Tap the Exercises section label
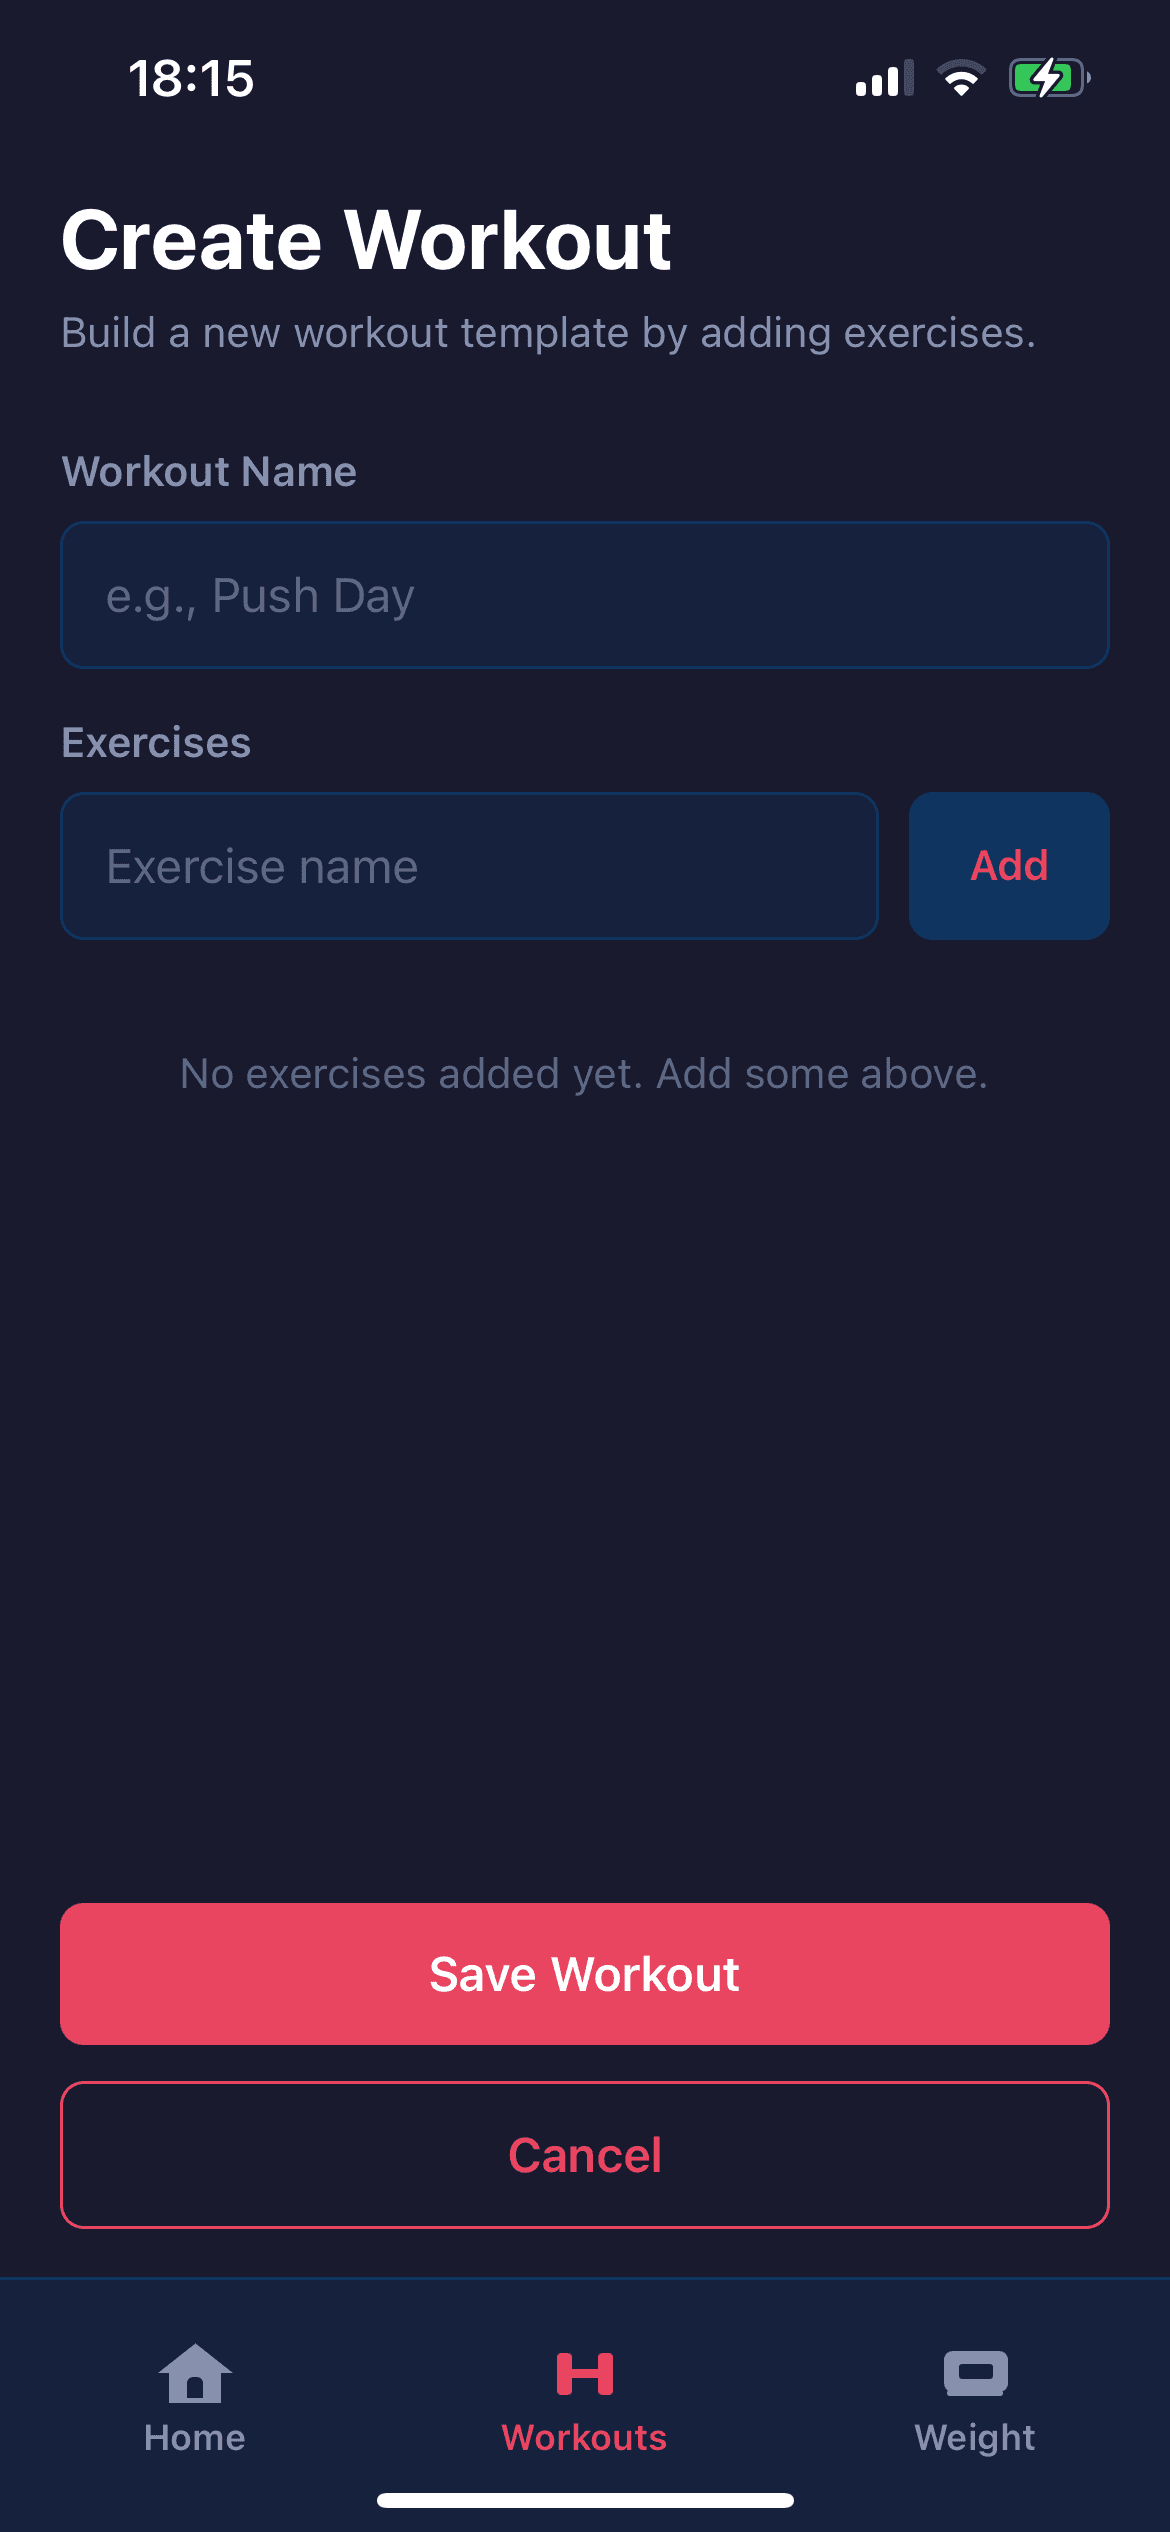The height and width of the screenshot is (2532, 1170). (156, 743)
